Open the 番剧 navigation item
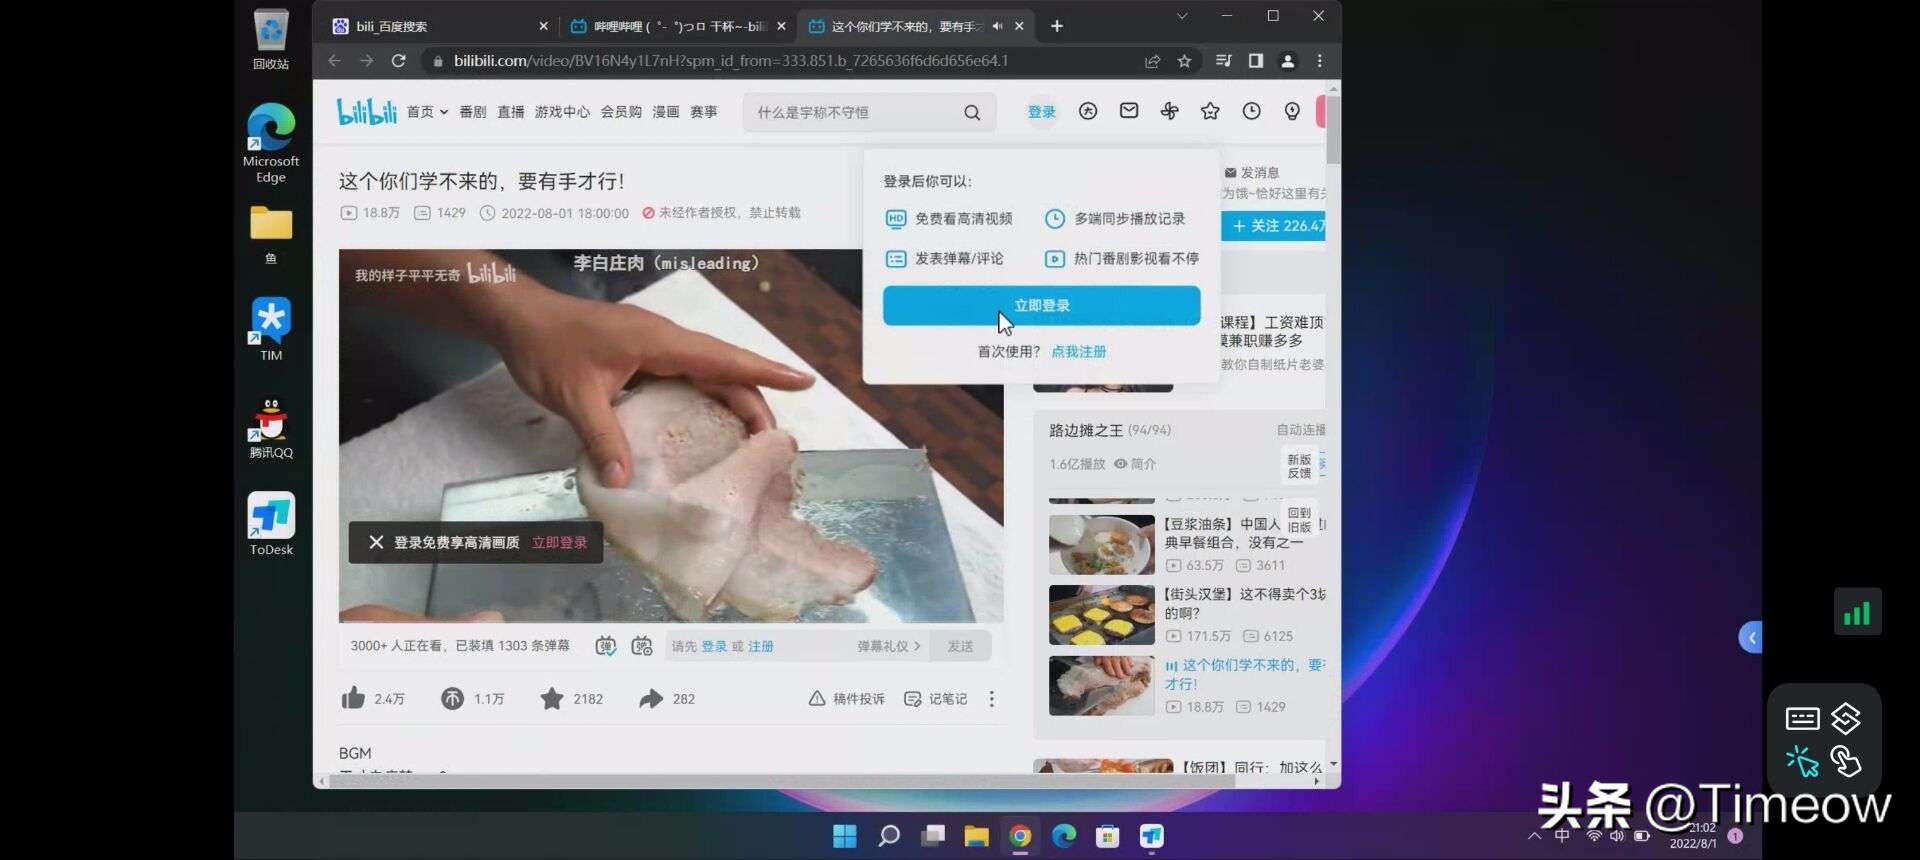This screenshot has width=1920, height=860. (473, 112)
